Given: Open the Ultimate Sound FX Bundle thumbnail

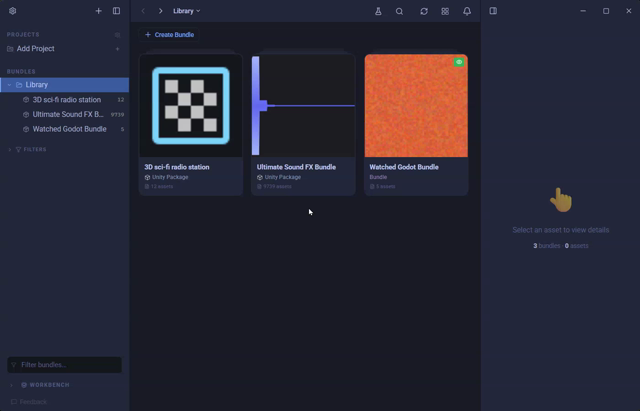Looking at the screenshot, I should [x=303, y=106].
